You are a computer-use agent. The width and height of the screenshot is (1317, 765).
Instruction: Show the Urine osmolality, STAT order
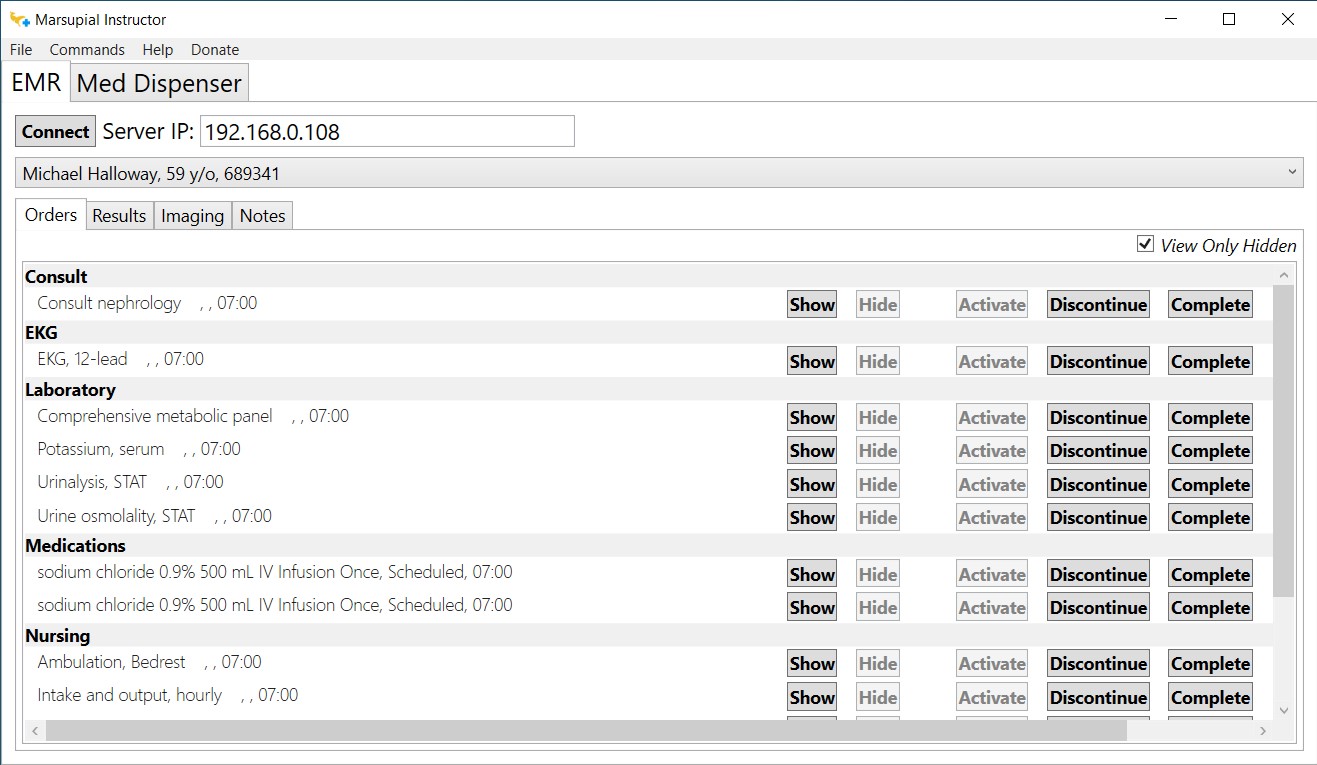[x=812, y=517]
